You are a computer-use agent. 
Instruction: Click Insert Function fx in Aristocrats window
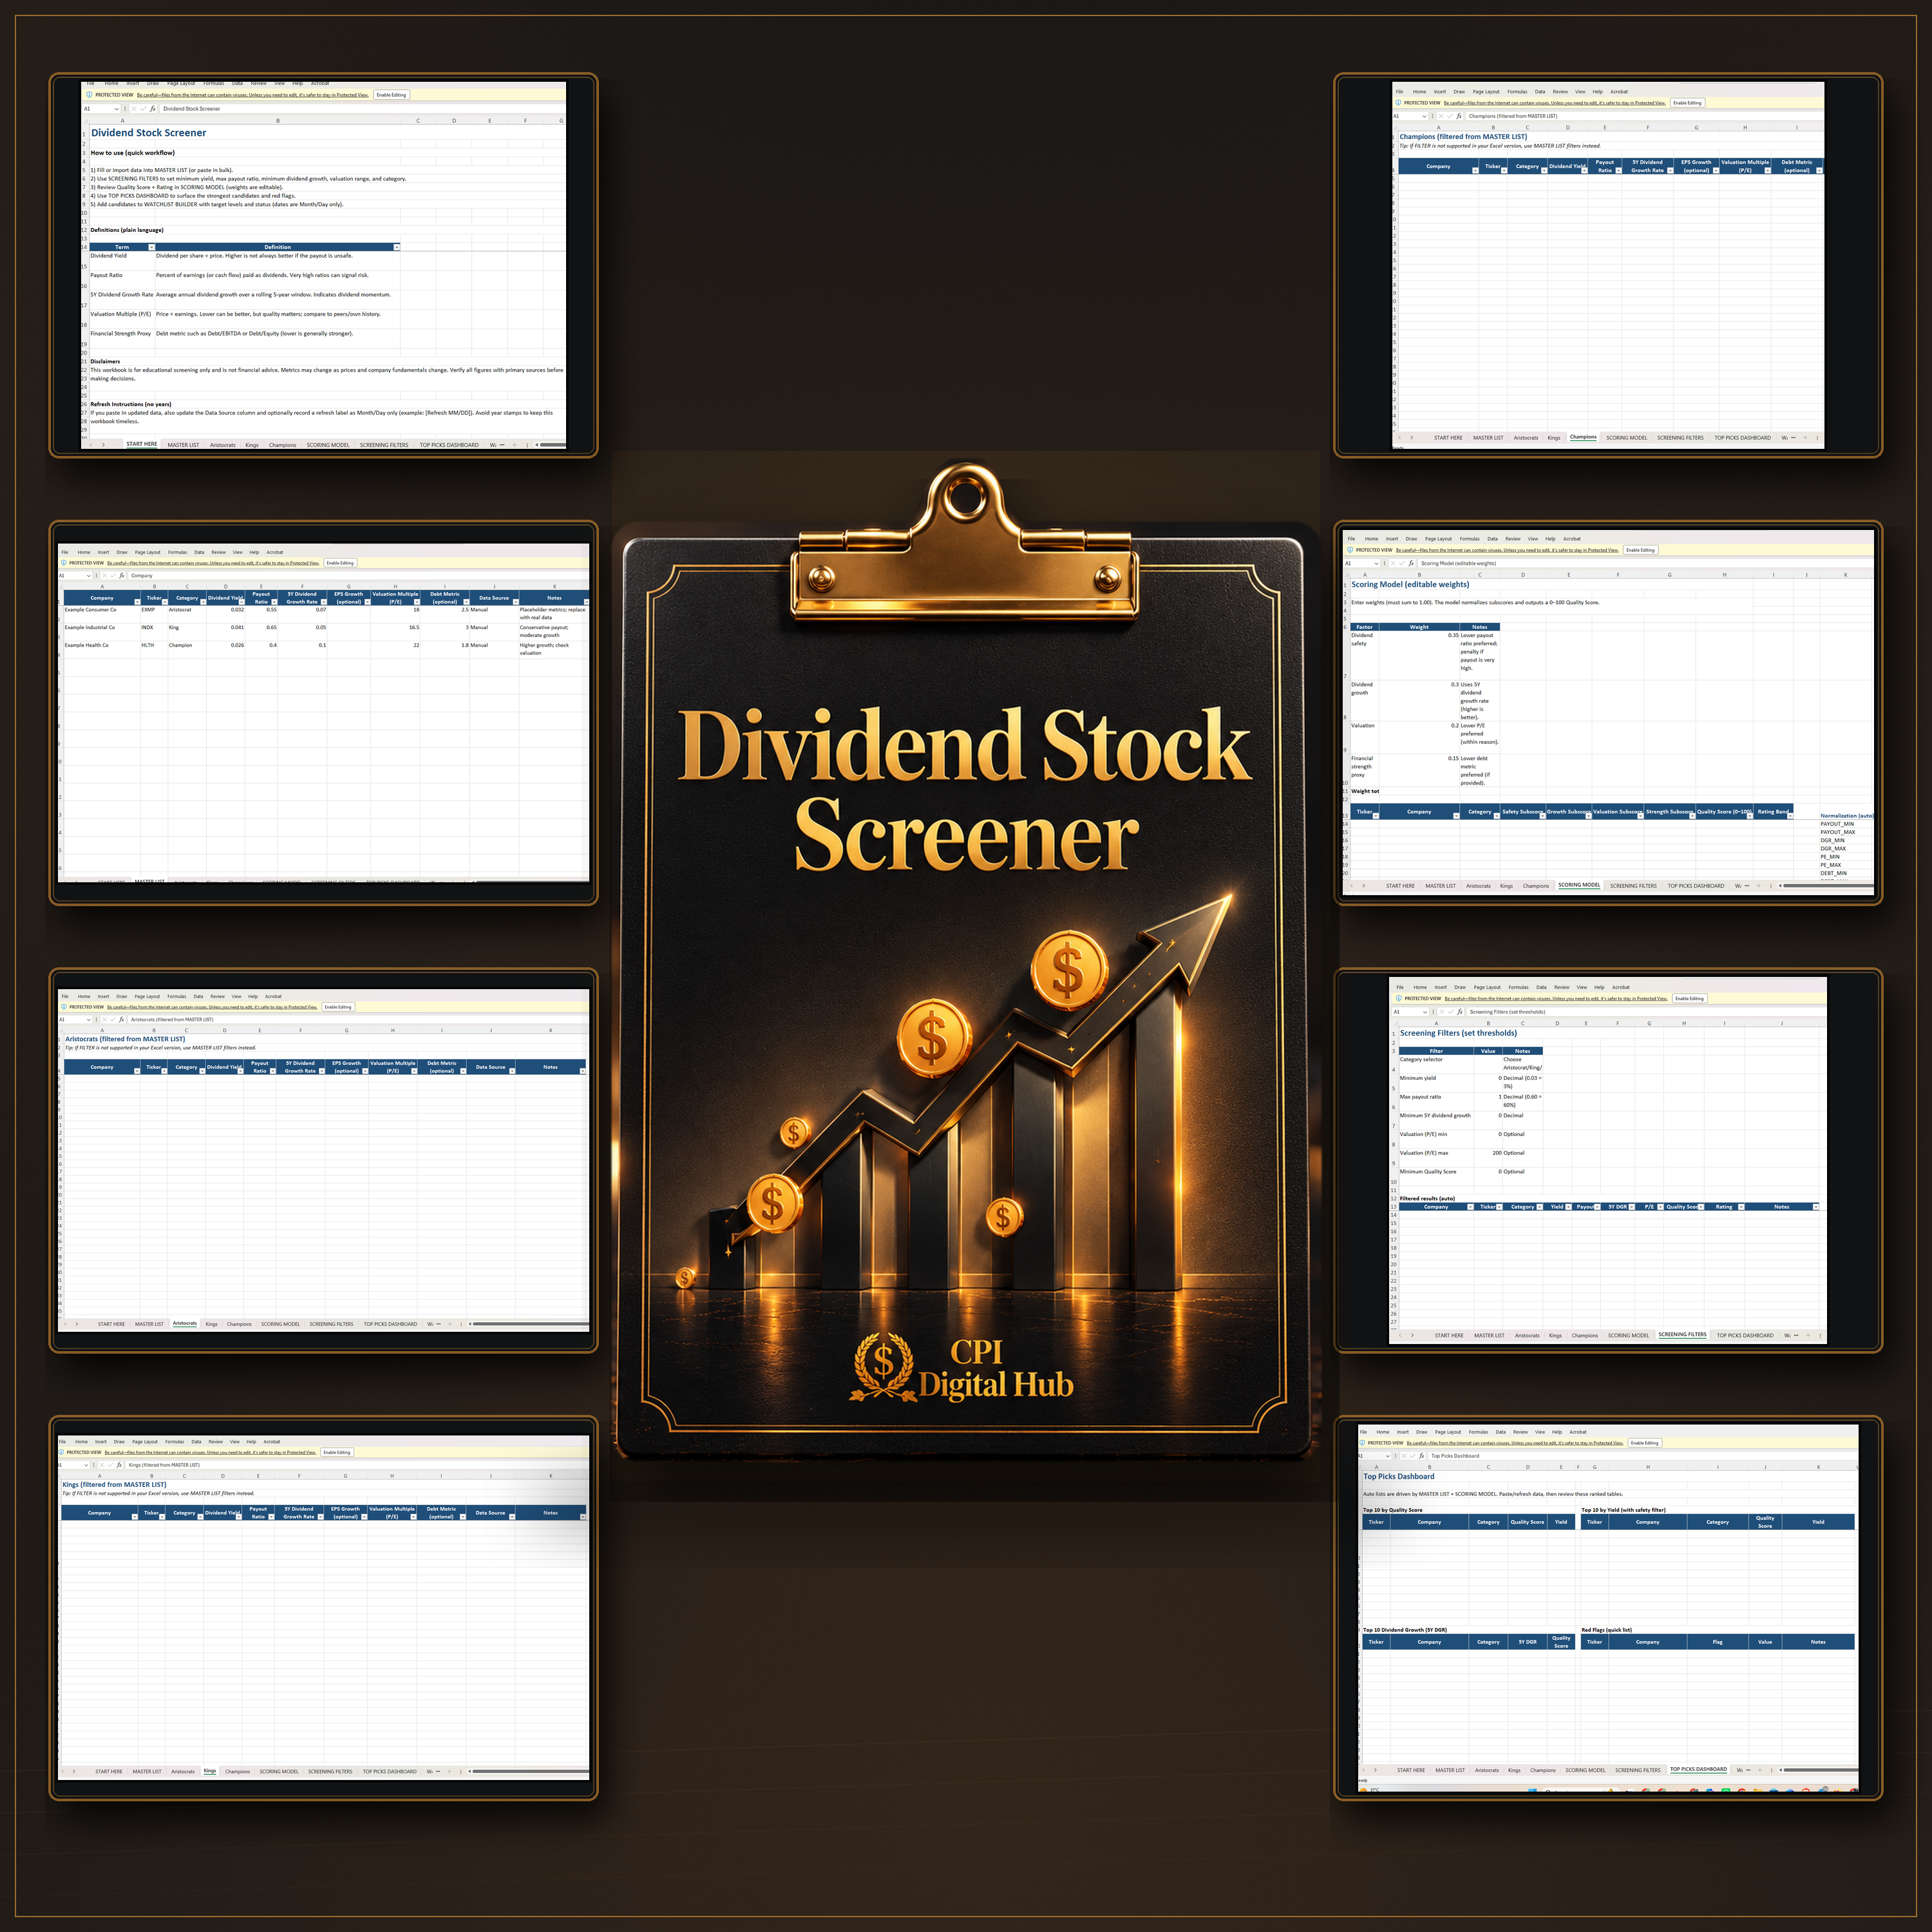[122, 1019]
